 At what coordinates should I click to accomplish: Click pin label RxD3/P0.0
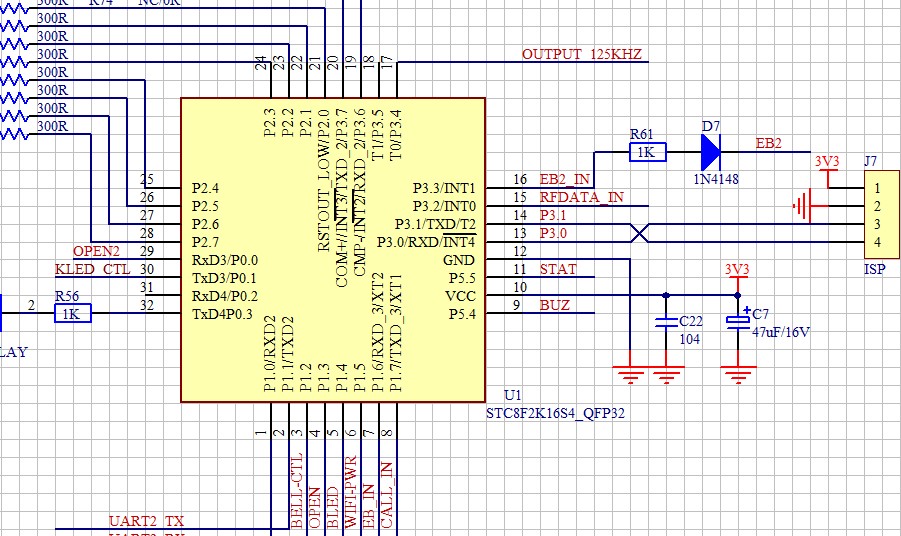[225, 260]
